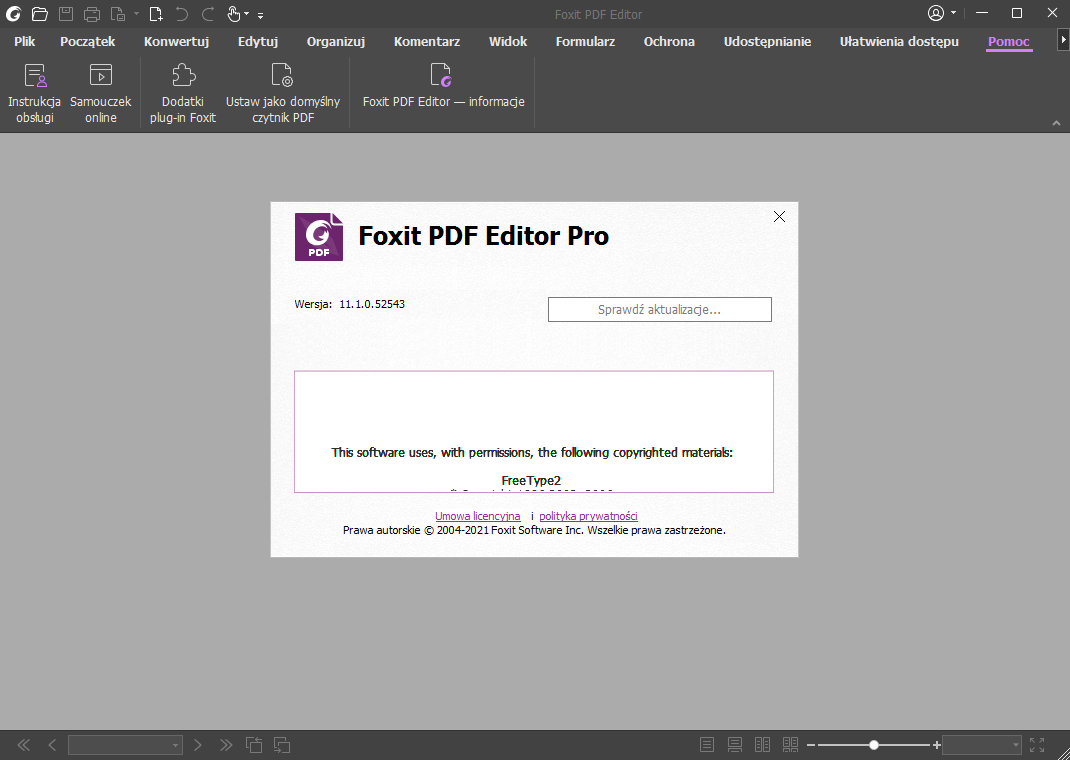Click the Save floppy disk icon
1070x760 pixels.
click(x=66, y=14)
